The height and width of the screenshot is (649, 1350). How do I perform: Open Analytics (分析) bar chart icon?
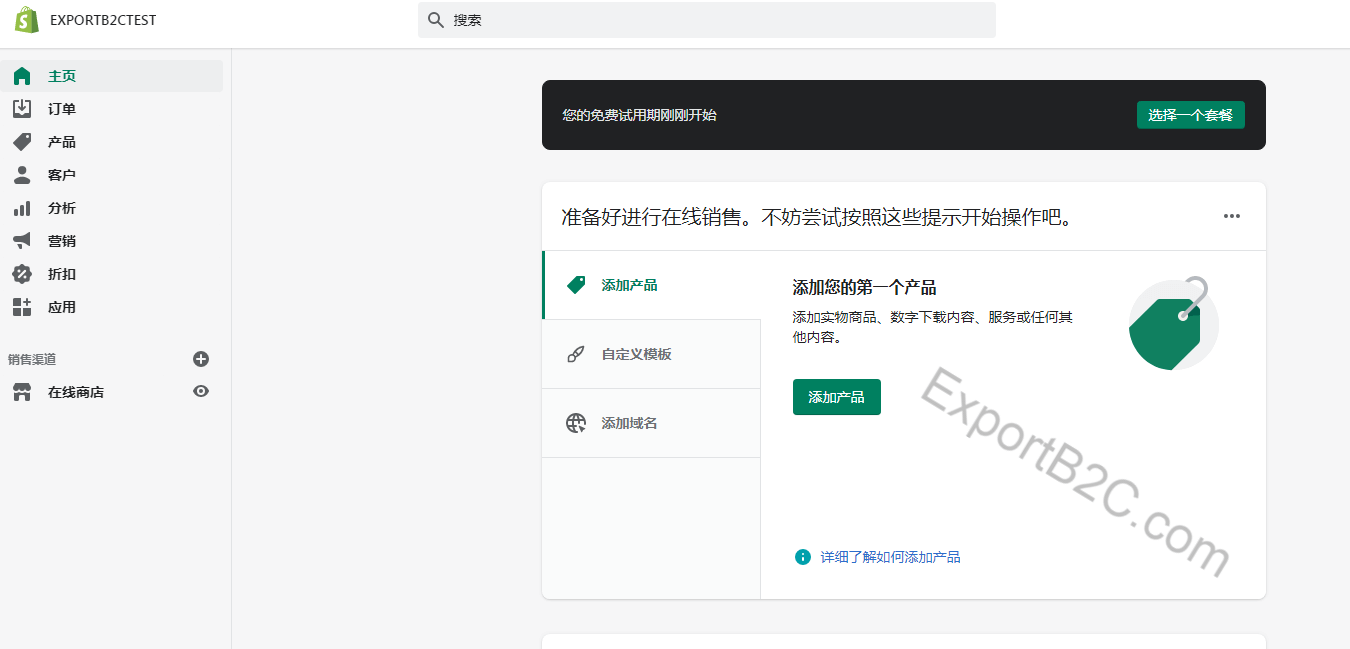click(22, 208)
